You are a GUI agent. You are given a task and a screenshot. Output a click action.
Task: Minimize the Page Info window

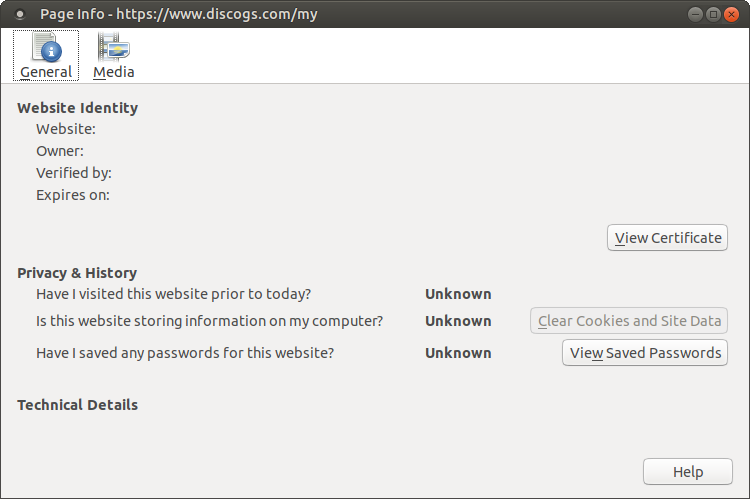point(695,14)
